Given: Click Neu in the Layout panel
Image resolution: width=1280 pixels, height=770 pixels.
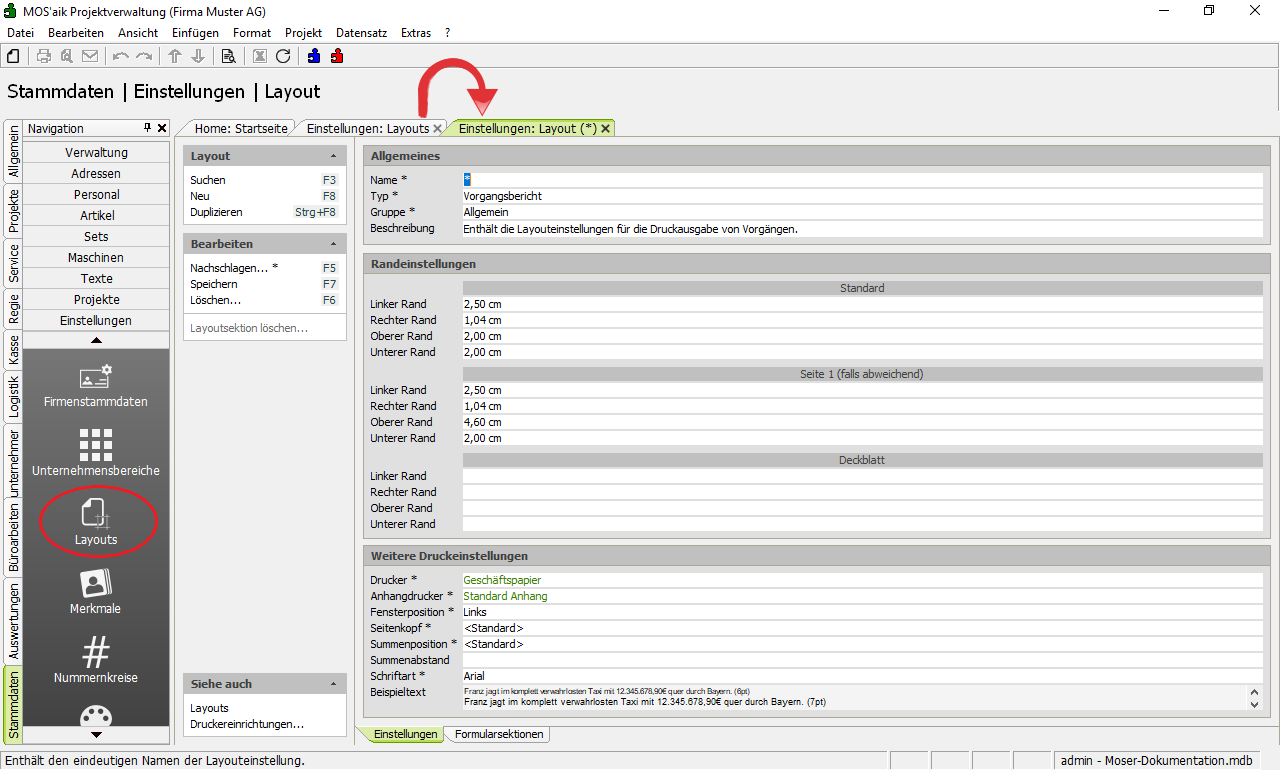Looking at the screenshot, I should (x=200, y=196).
